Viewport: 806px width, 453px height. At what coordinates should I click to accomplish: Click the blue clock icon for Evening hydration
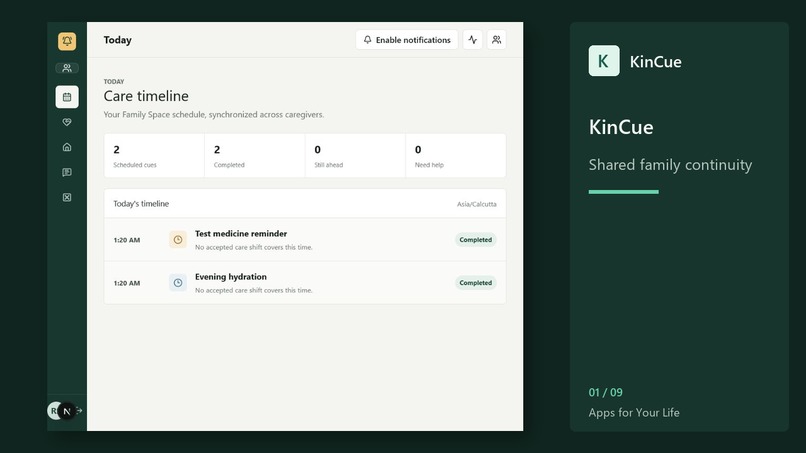(178, 283)
